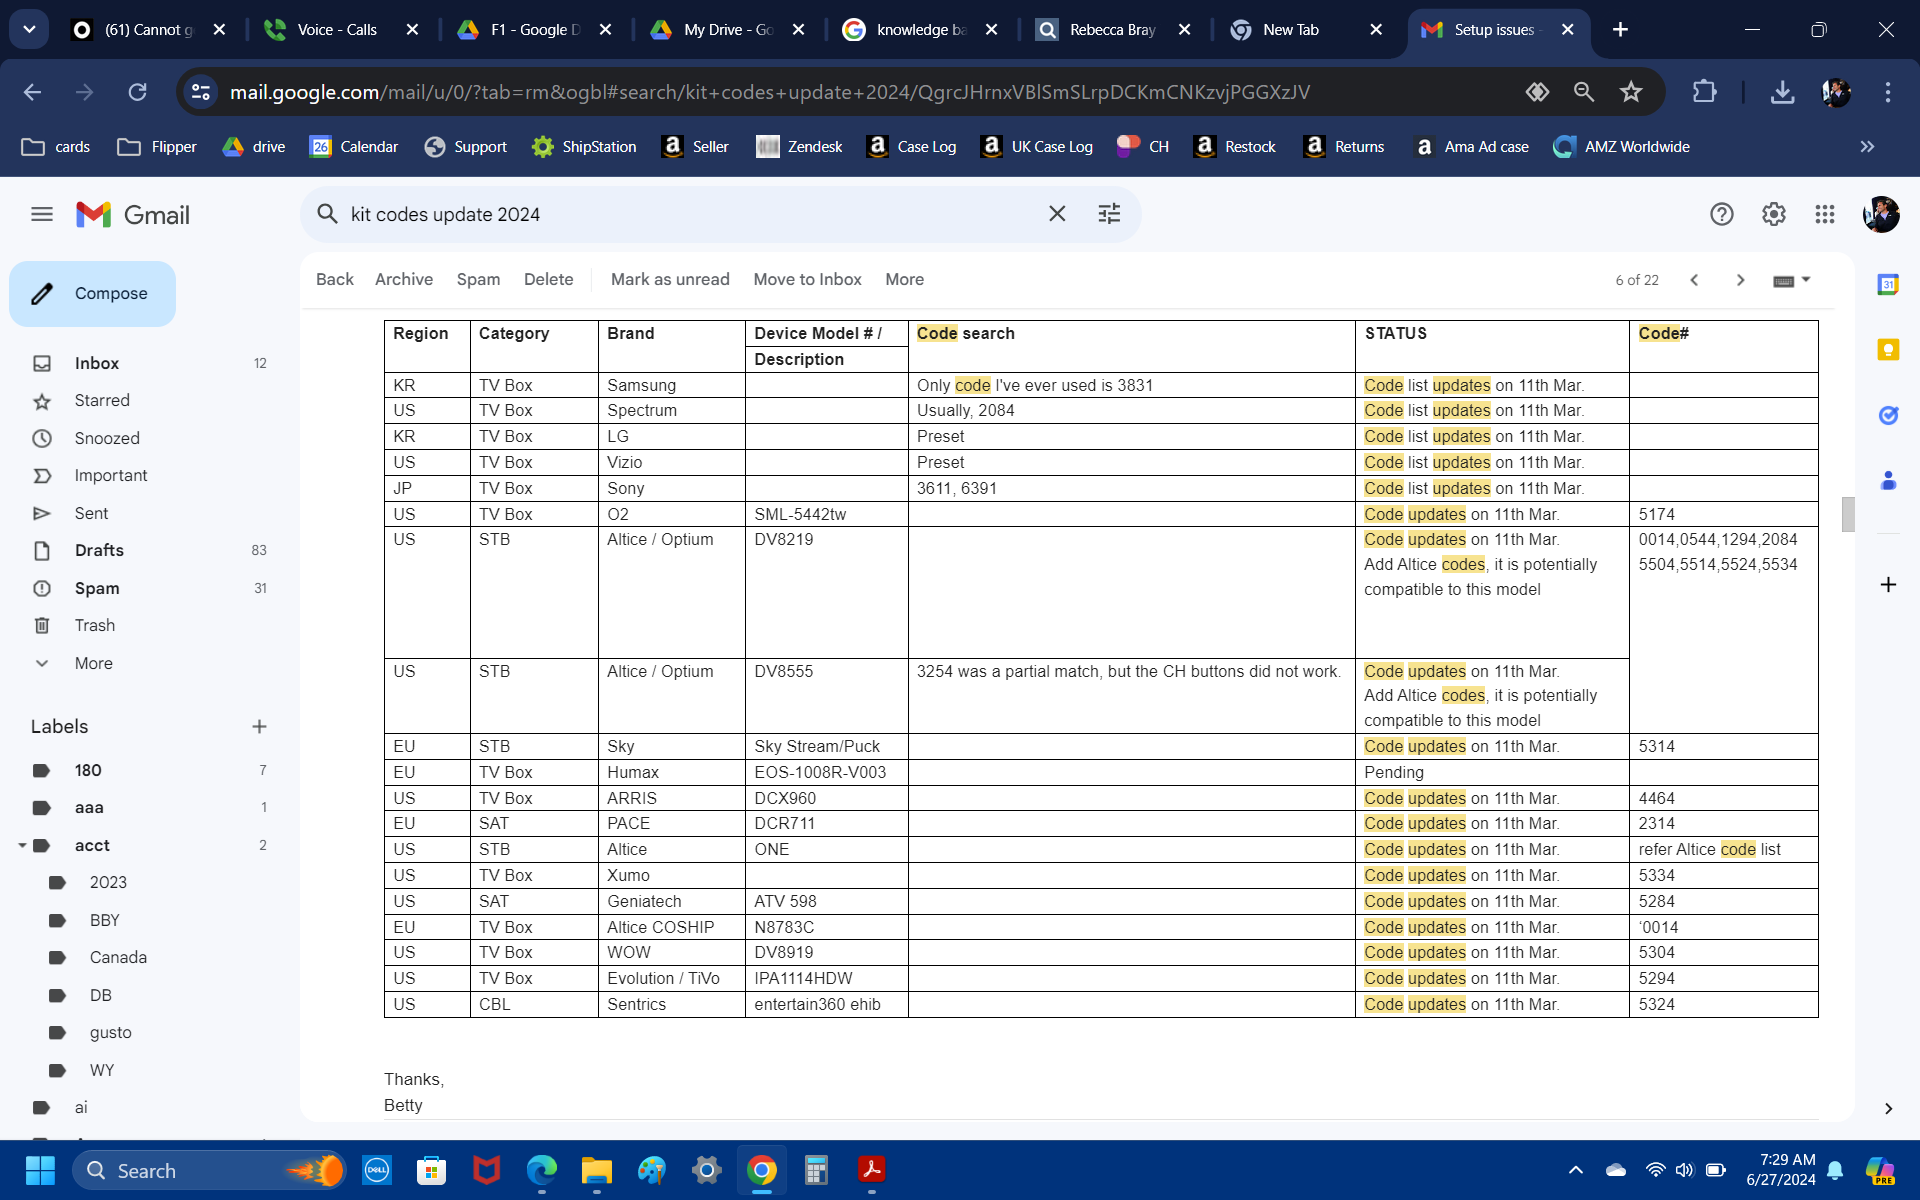Go to the older message arrow
The image size is (1920, 1200).
pyautogui.click(x=1741, y=280)
